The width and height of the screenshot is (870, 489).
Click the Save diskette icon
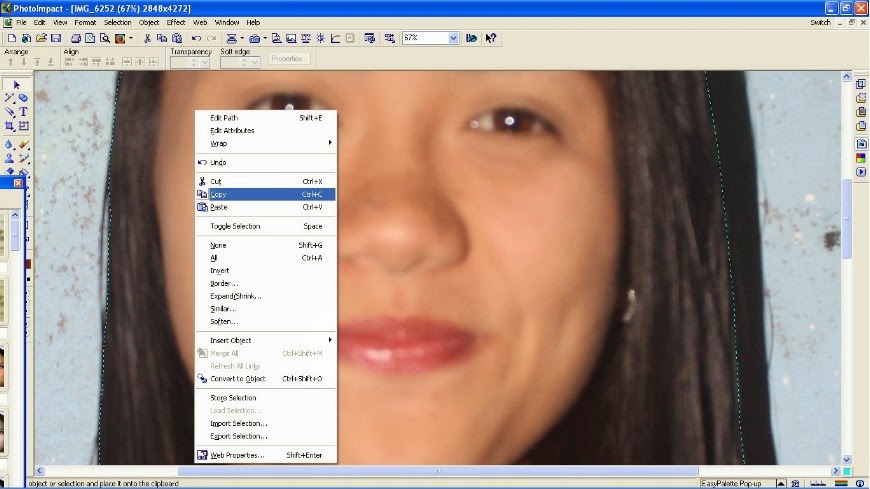tap(56, 38)
